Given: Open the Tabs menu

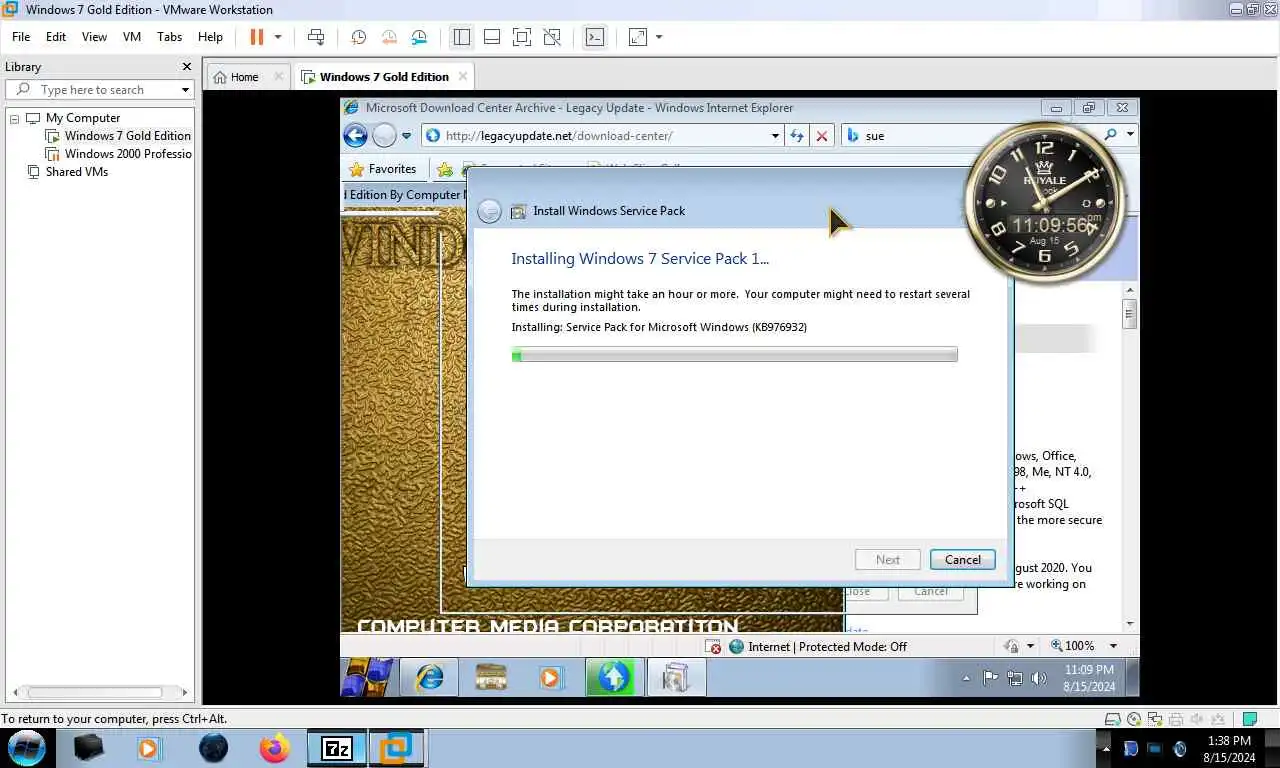Looking at the screenshot, I should point(170,37).
